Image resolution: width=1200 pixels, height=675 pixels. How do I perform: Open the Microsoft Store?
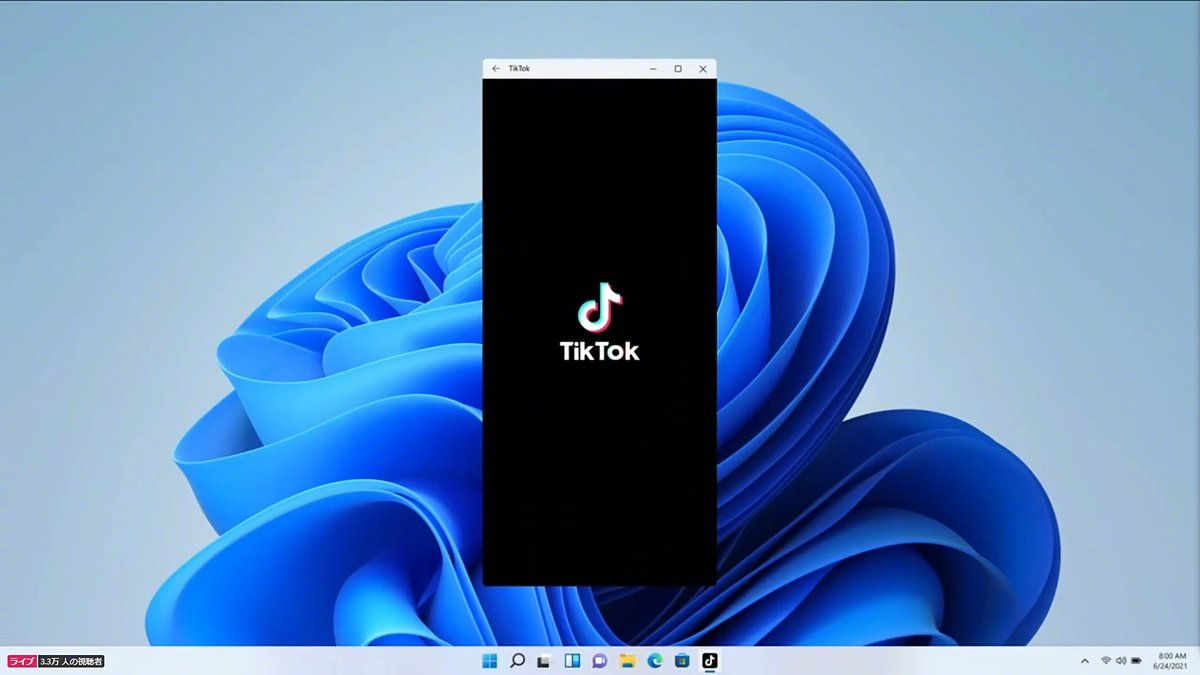[x=682, y=660]
